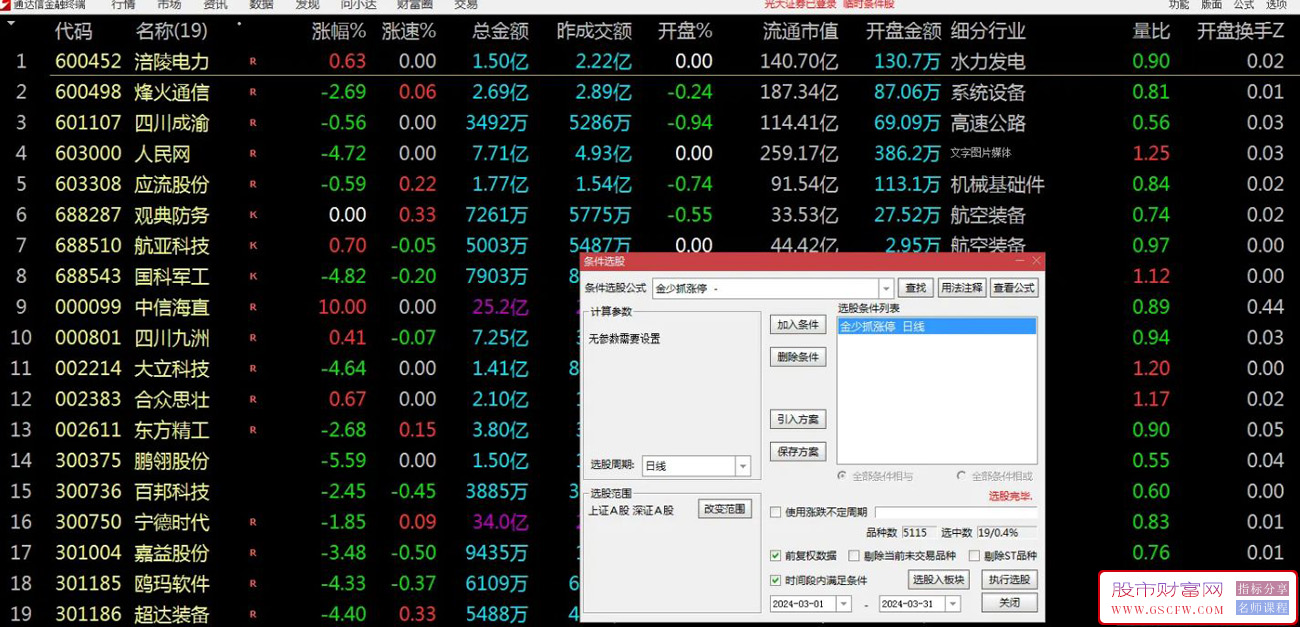Open the 公式 menu at top right
Image resolution: width=1300 pixels, height=627 pixels.
pos(1244,4)
